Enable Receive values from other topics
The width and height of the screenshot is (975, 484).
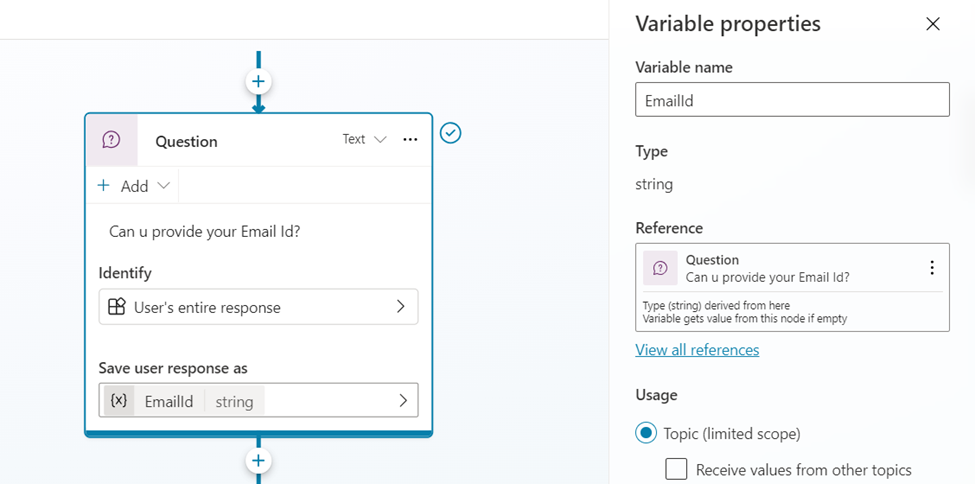pyautogui.click(x=676, y=469)
